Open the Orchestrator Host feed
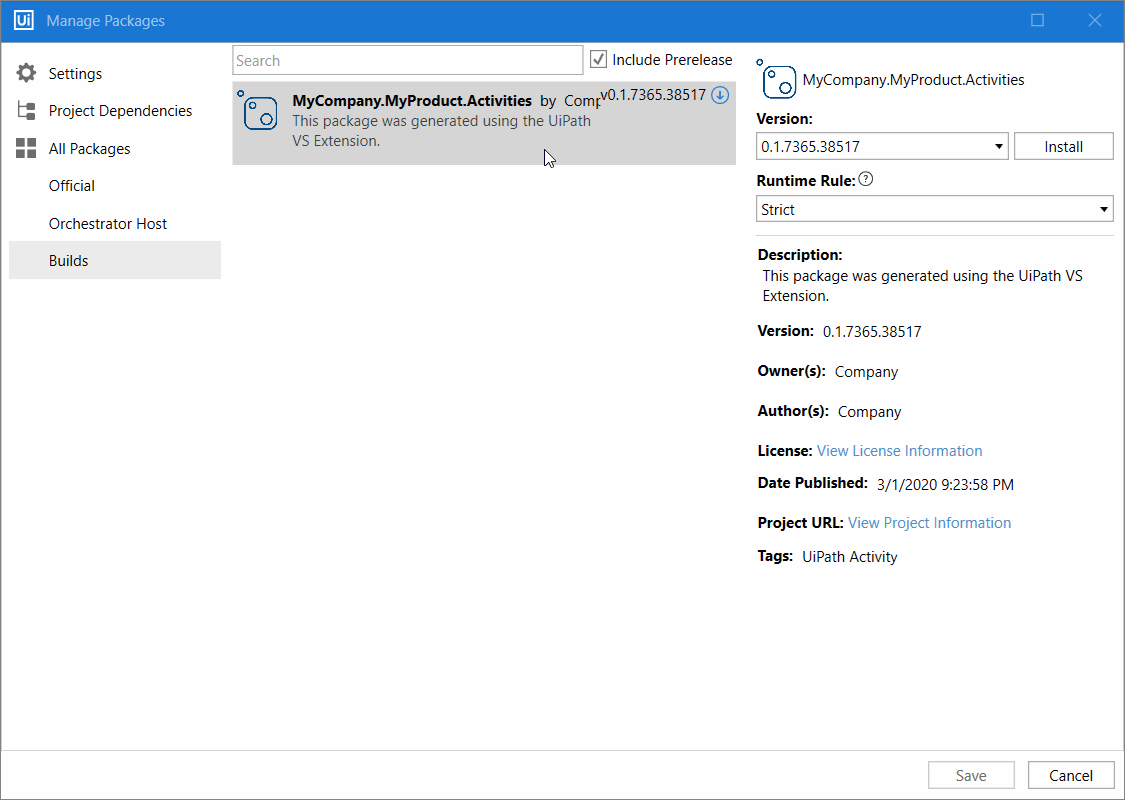1125x800 pixels. point(108,224)
